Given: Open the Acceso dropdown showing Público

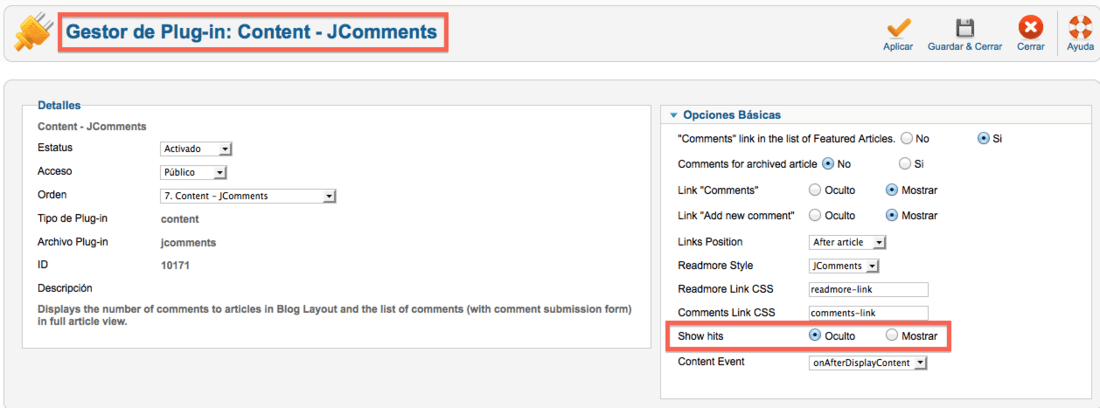Looking at the screenshot, I should pyautogui.click(x=194, y=172).
